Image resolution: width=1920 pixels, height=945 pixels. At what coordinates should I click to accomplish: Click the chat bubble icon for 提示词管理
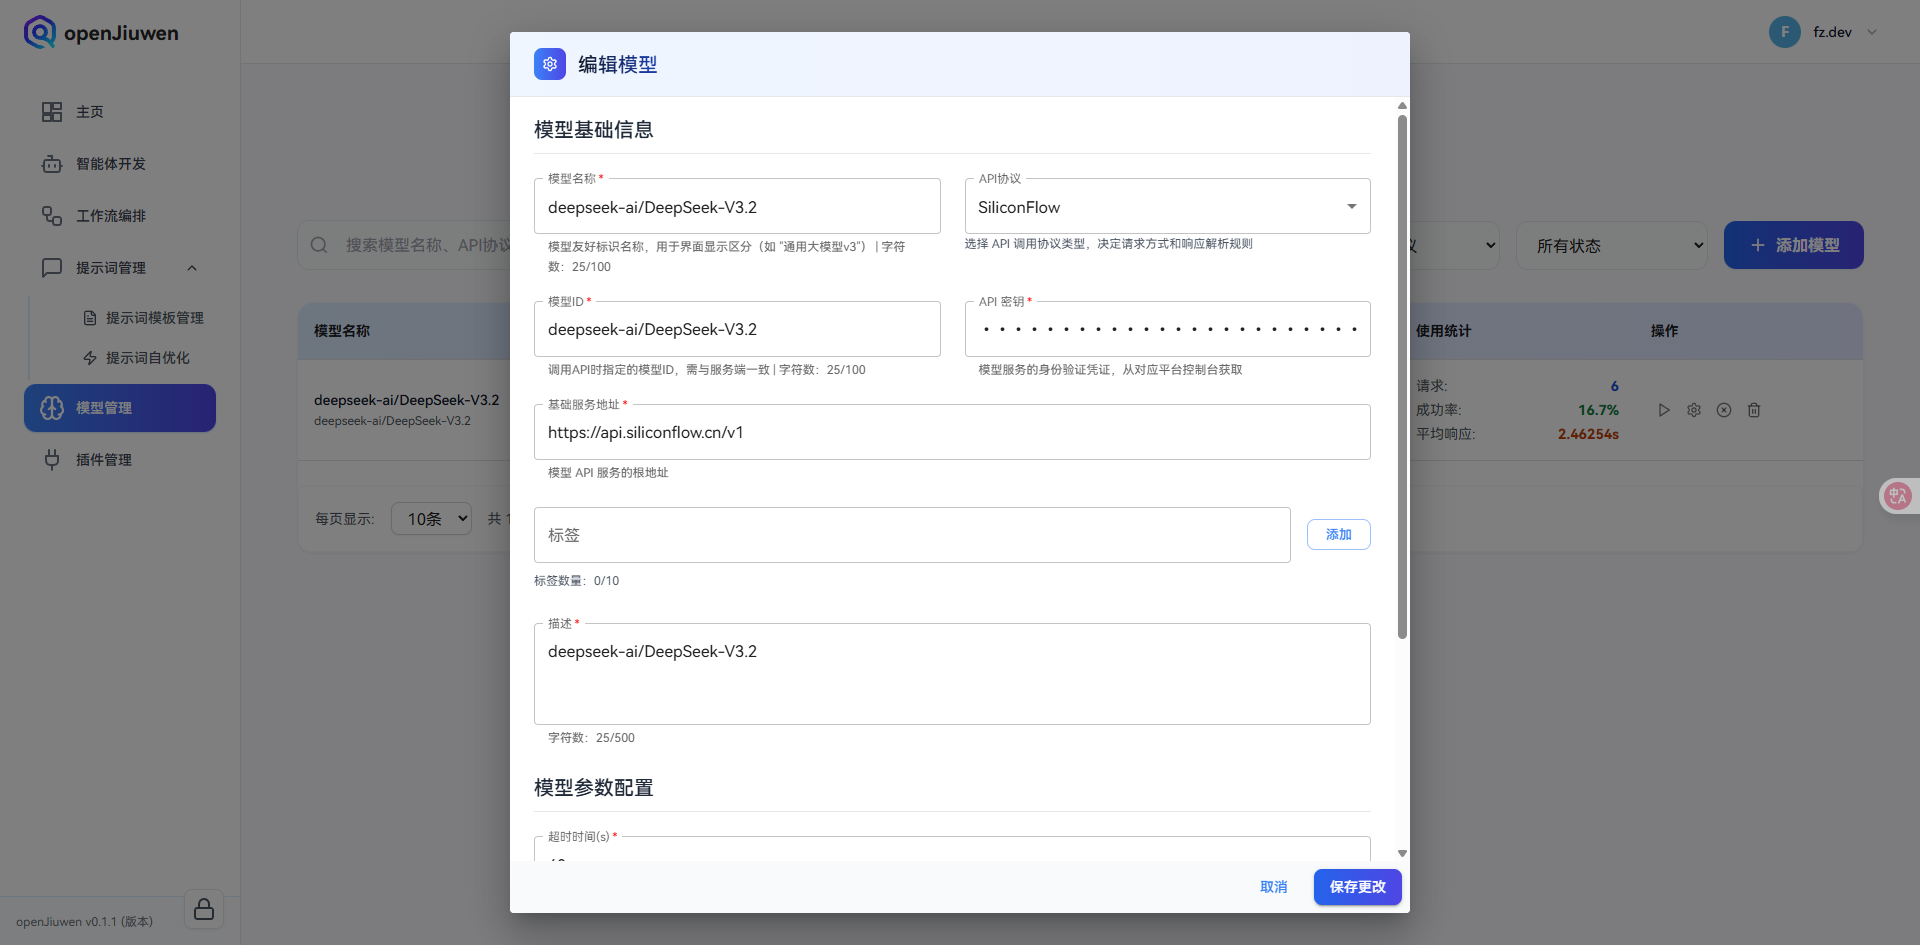(x=52, y=268)
